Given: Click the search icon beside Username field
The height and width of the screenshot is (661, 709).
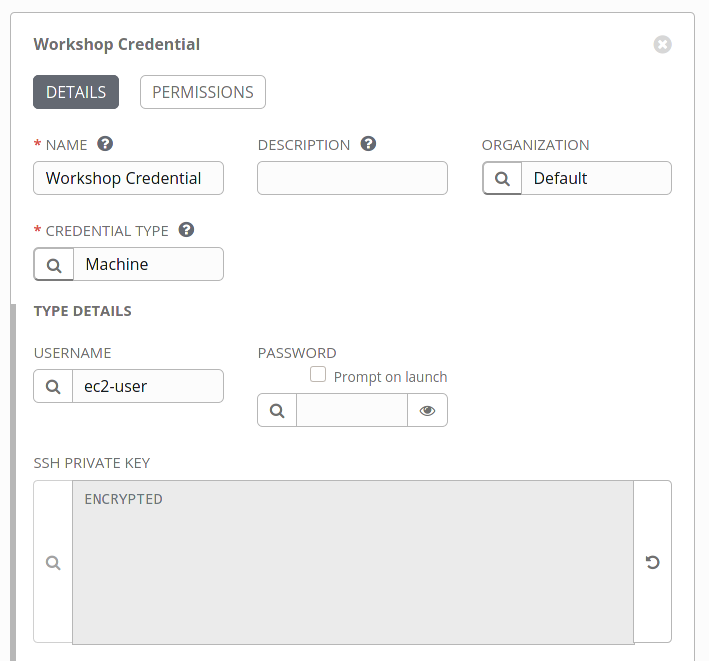Looking at the screenshot, I should pos(53,386).
